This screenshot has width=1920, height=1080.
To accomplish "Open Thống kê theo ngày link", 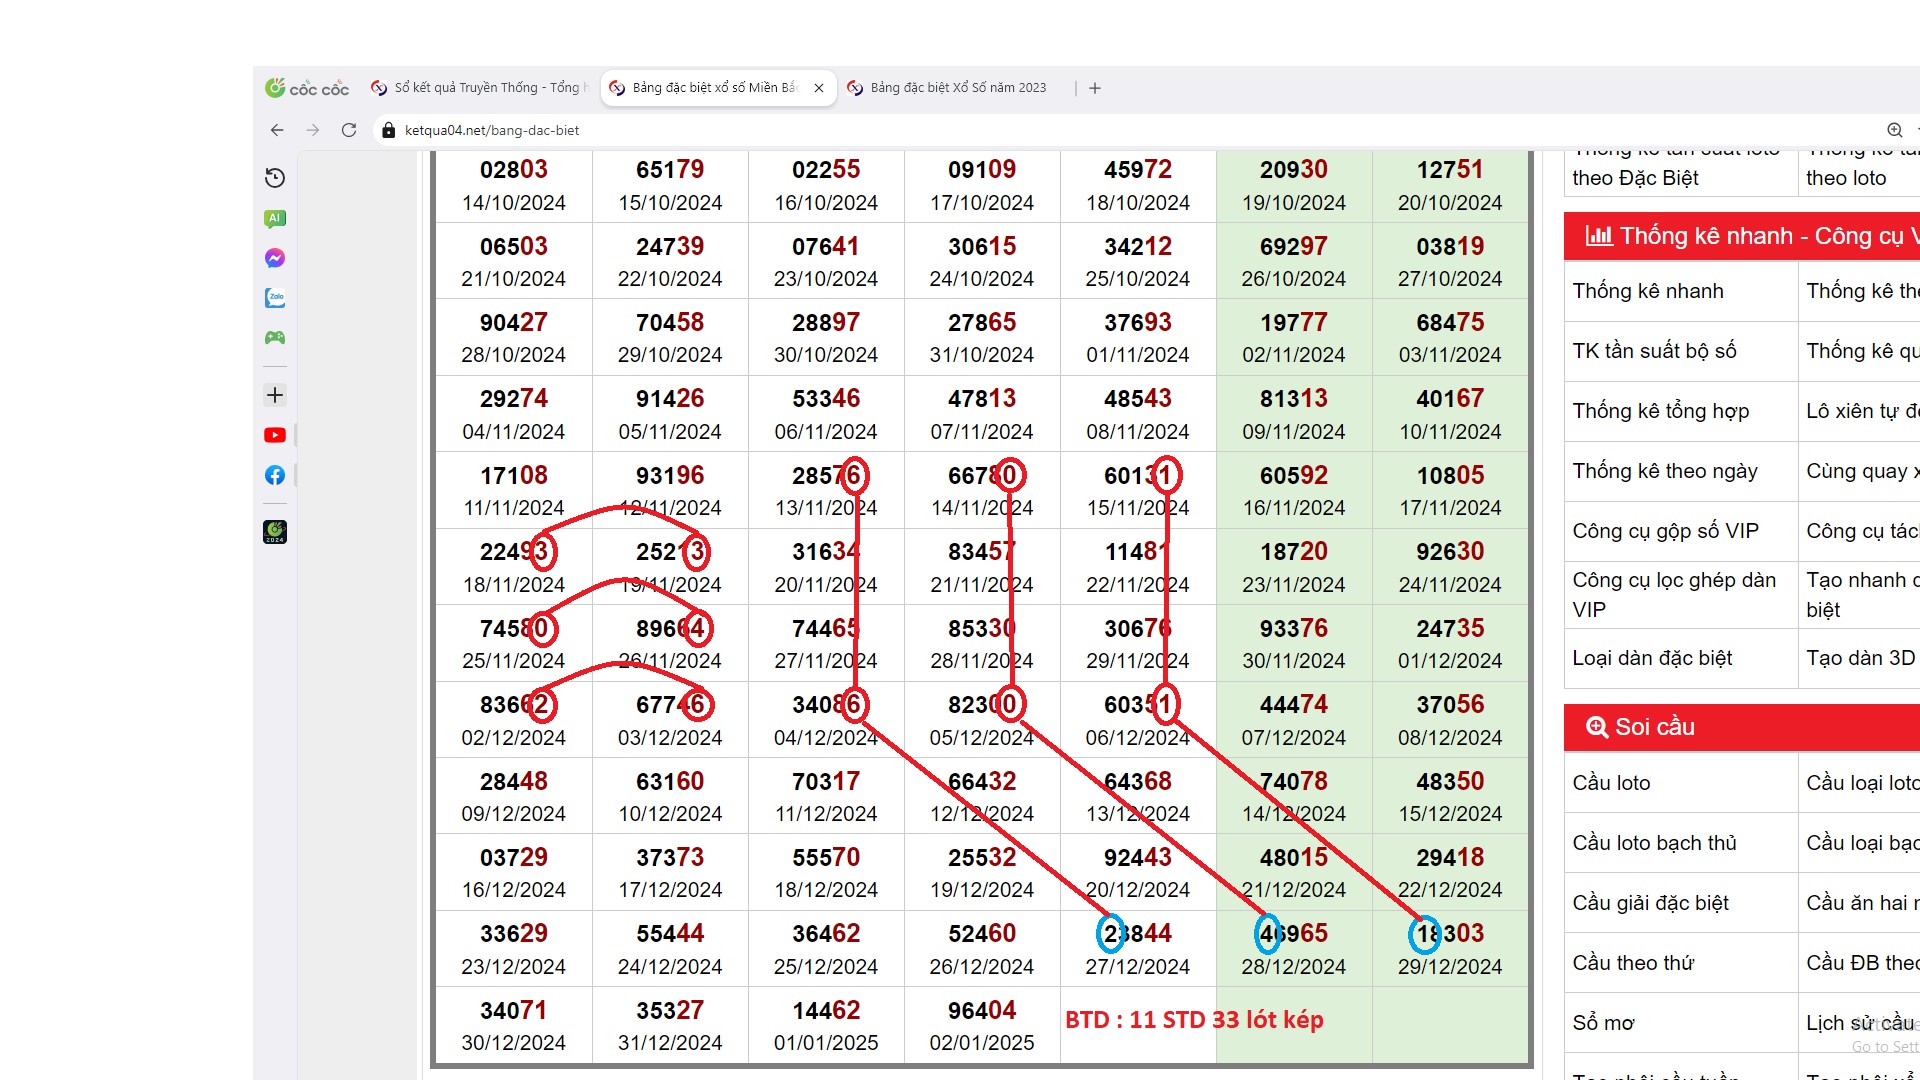I will (1665, 471).
